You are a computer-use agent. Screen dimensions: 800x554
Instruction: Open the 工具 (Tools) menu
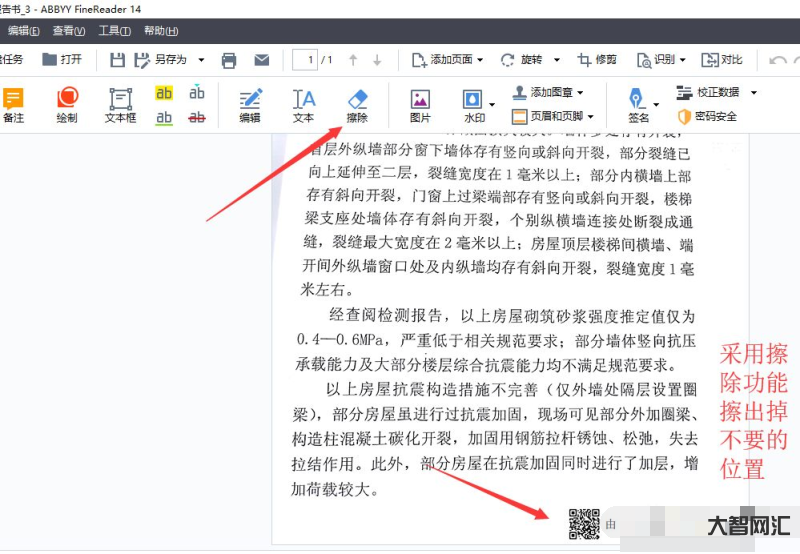[114, 31]
